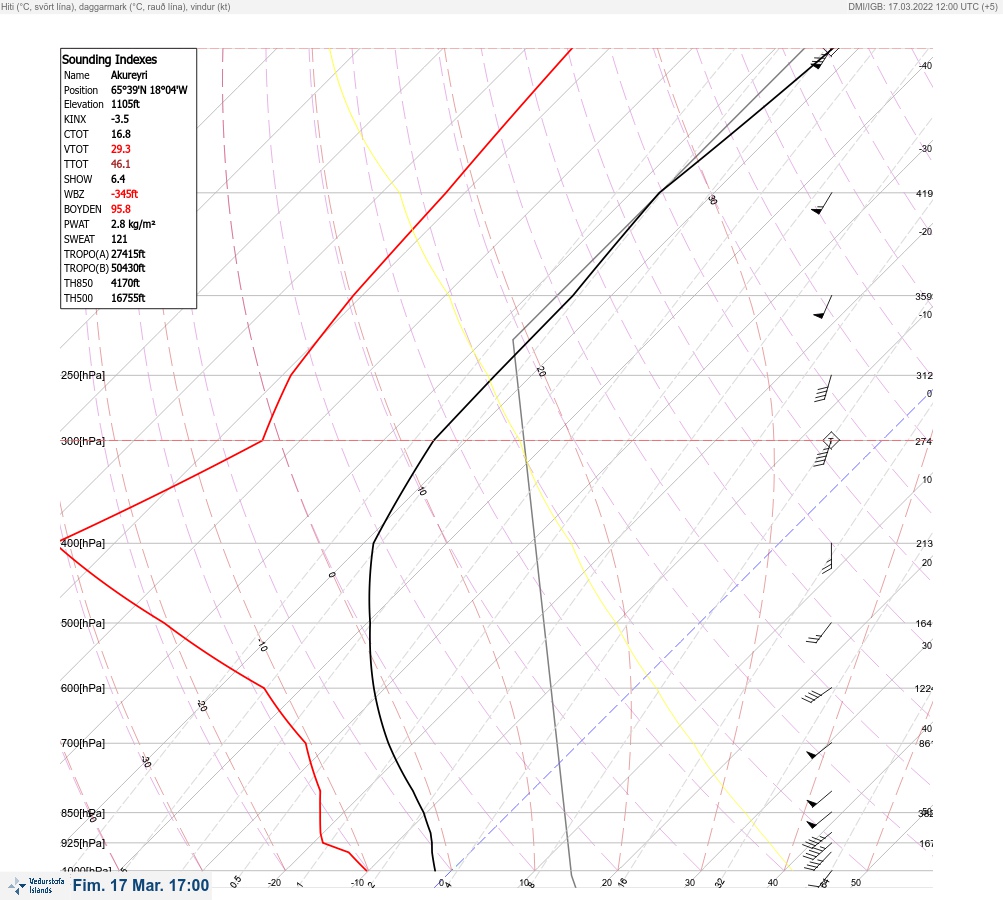This screenshot has height=900, width=1003.
Task: Select the station name 'Akureyri'
Action: (129, 75)
